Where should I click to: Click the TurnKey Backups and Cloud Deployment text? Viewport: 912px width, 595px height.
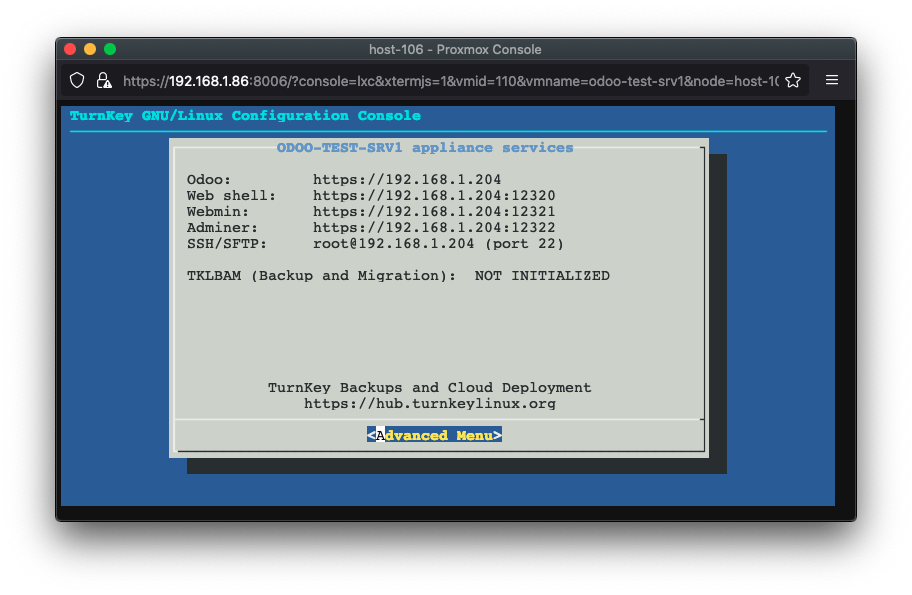[429, 387]
